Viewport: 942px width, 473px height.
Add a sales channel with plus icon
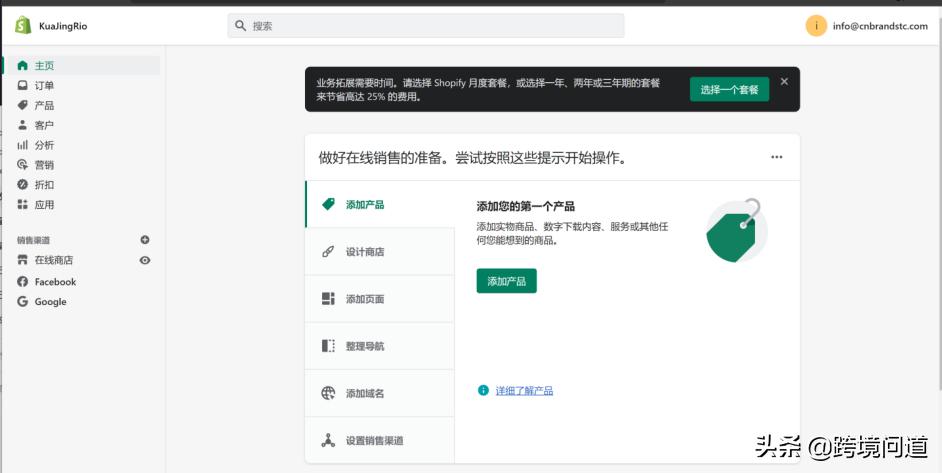click(145, 240)
